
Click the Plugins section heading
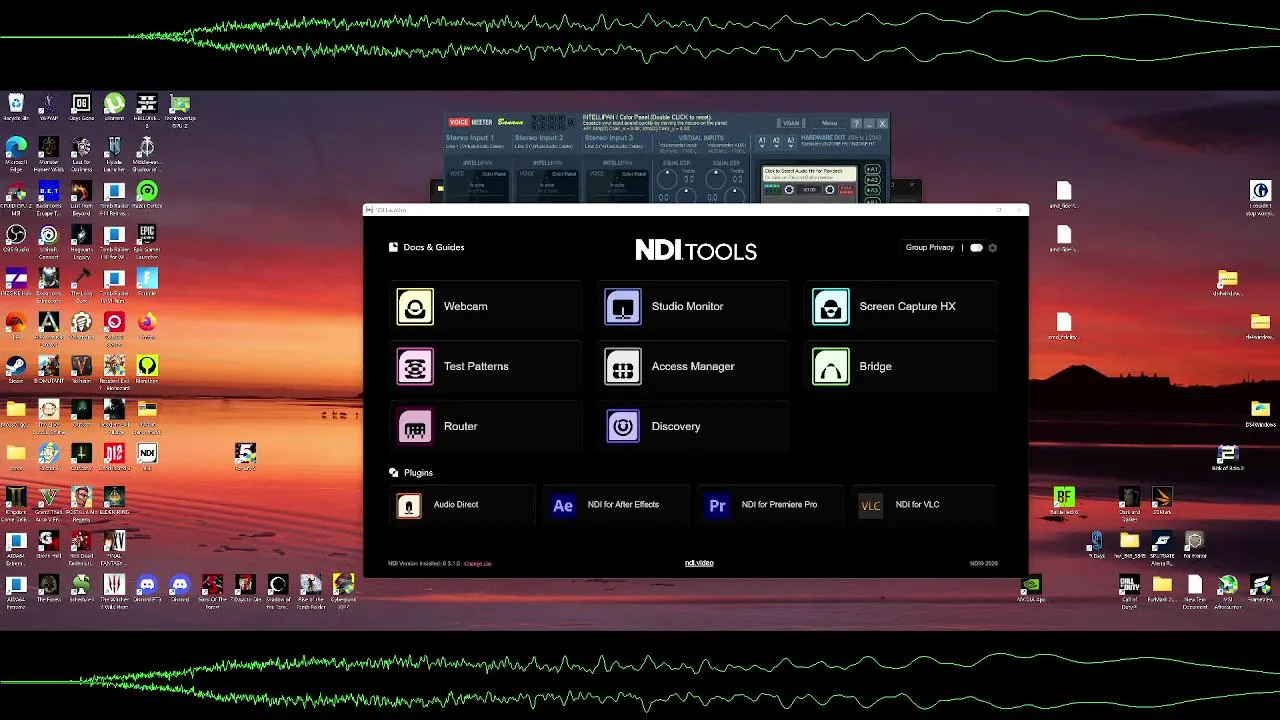[411, 472]
